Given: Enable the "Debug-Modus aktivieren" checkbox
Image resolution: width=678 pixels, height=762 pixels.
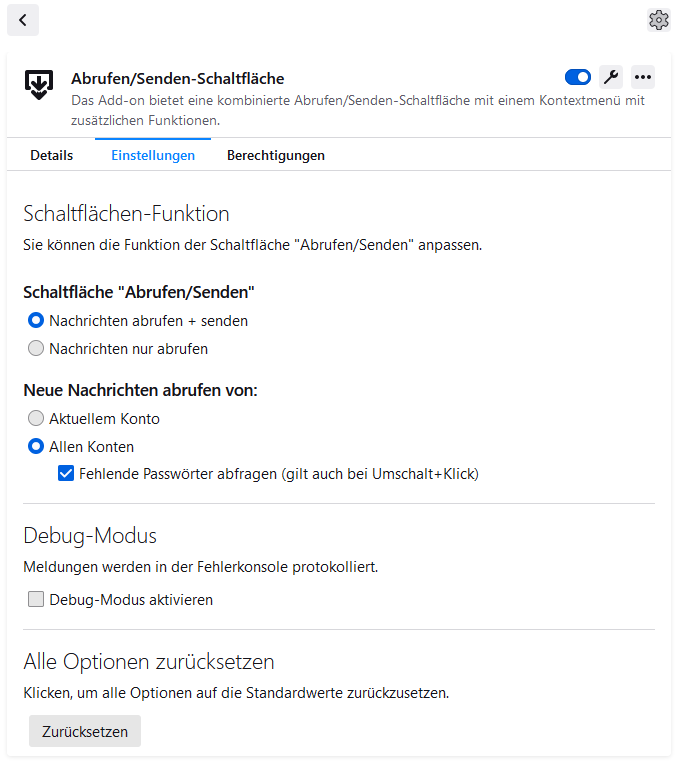Looking at the screenshot, I should point(36,600).
